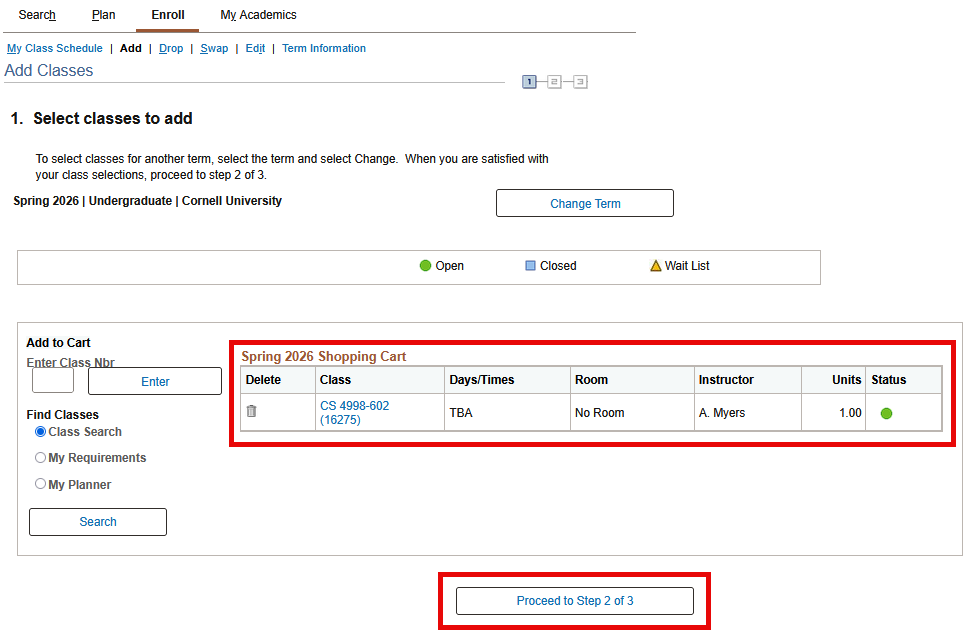Switch to the My Academics tab
Viewport: 968px width, 630px height.
click(x=257, y=14)
